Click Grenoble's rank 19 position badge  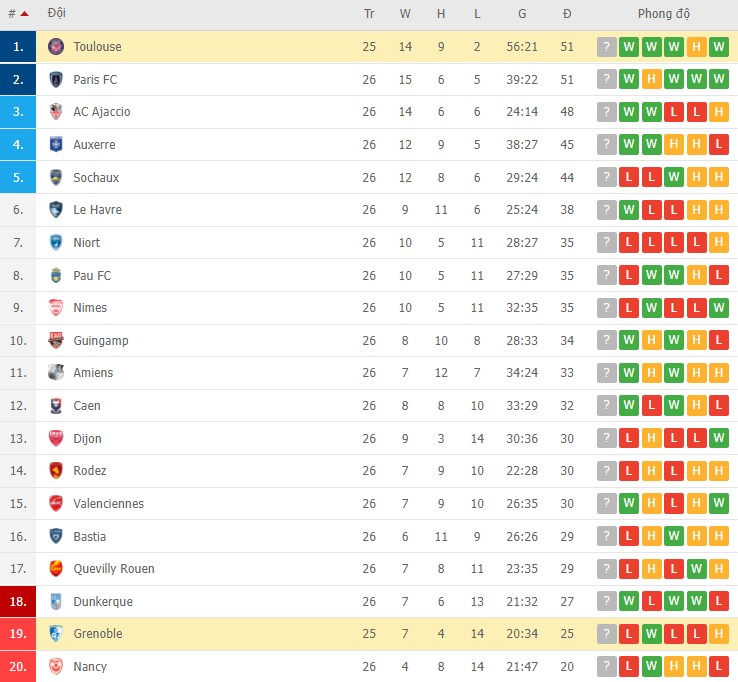(18, 634)
